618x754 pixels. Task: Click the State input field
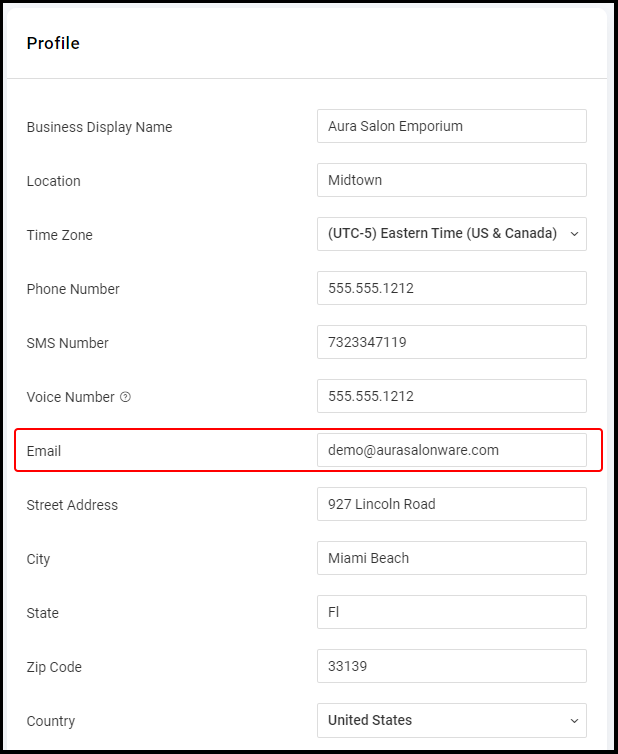pos(452,612)
